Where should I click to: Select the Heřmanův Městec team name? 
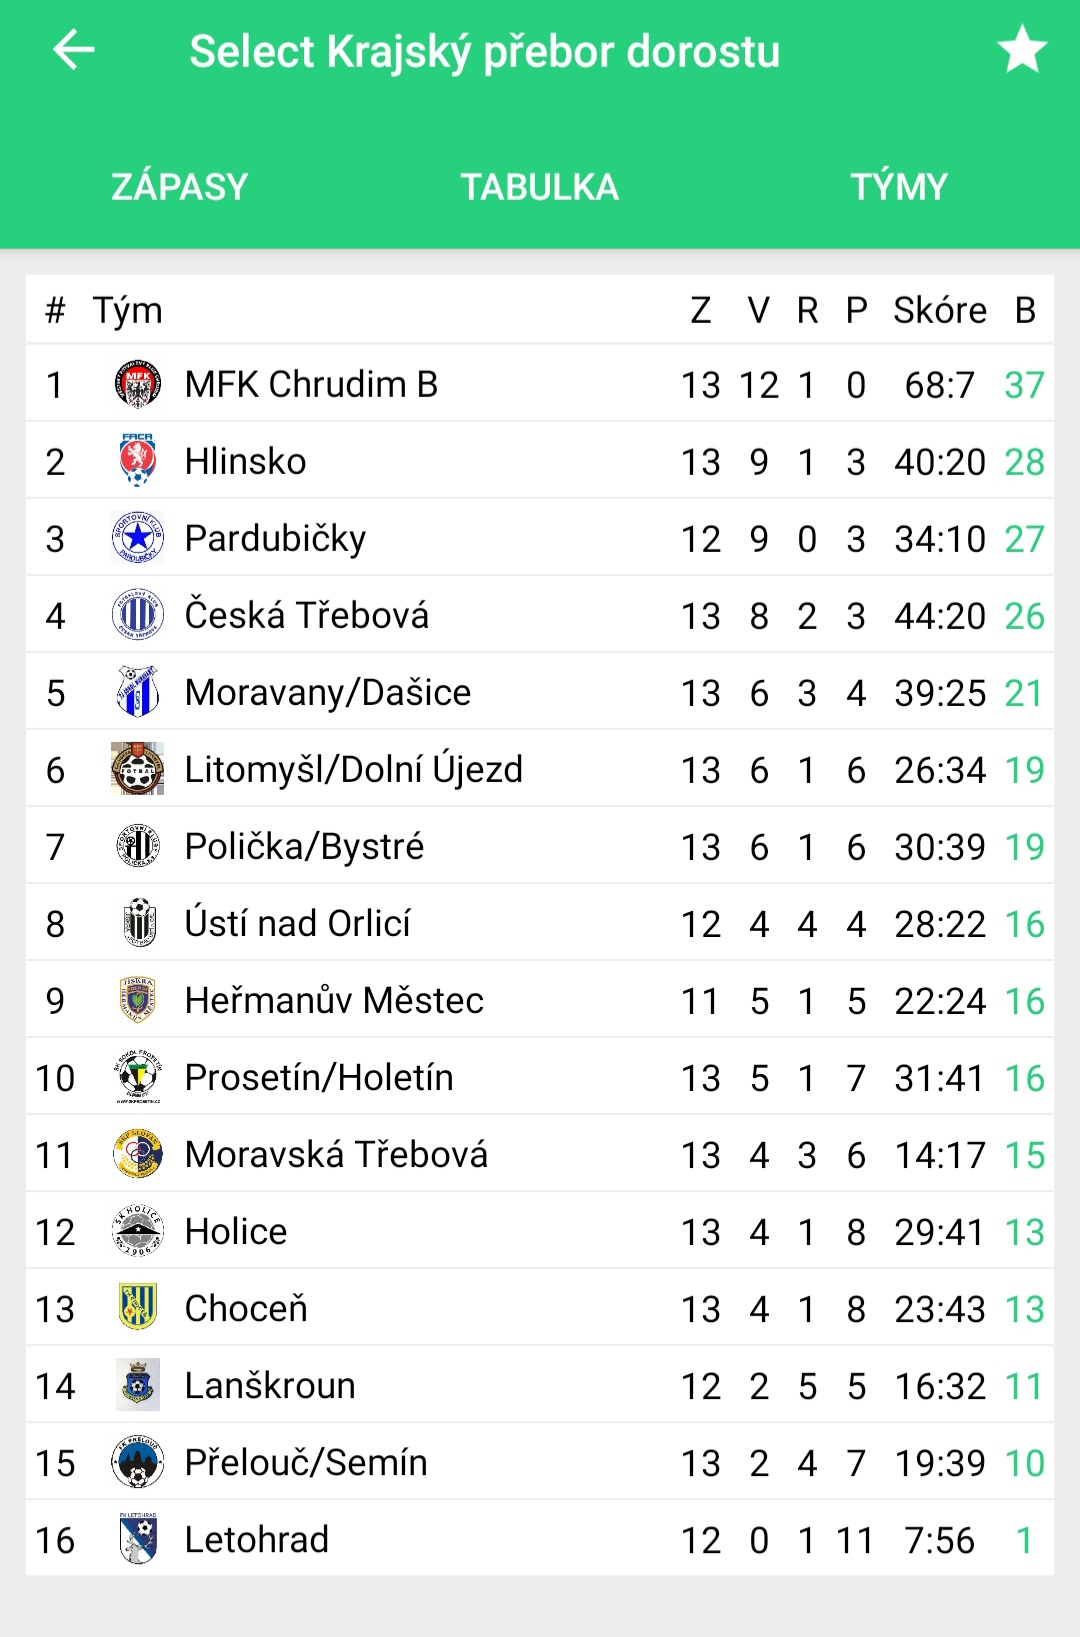334,1000
